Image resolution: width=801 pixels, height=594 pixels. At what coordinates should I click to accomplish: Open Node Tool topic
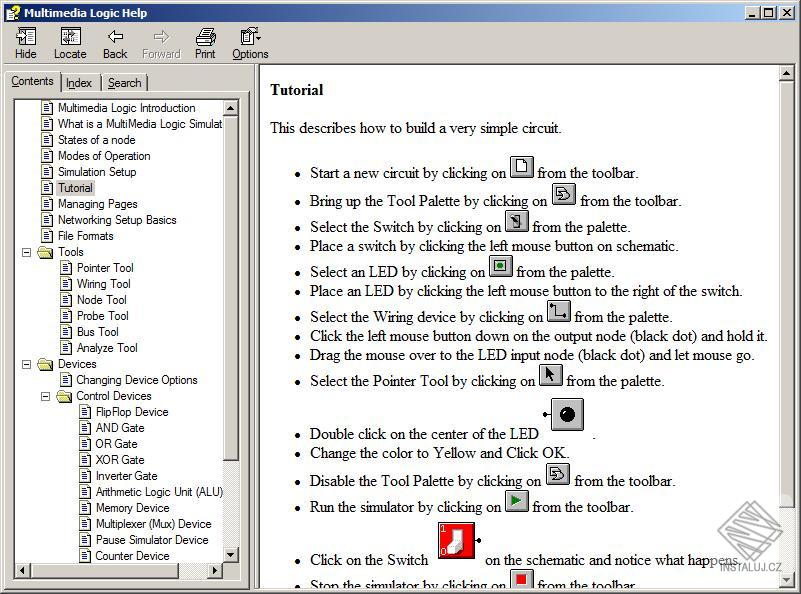[102, 300]
